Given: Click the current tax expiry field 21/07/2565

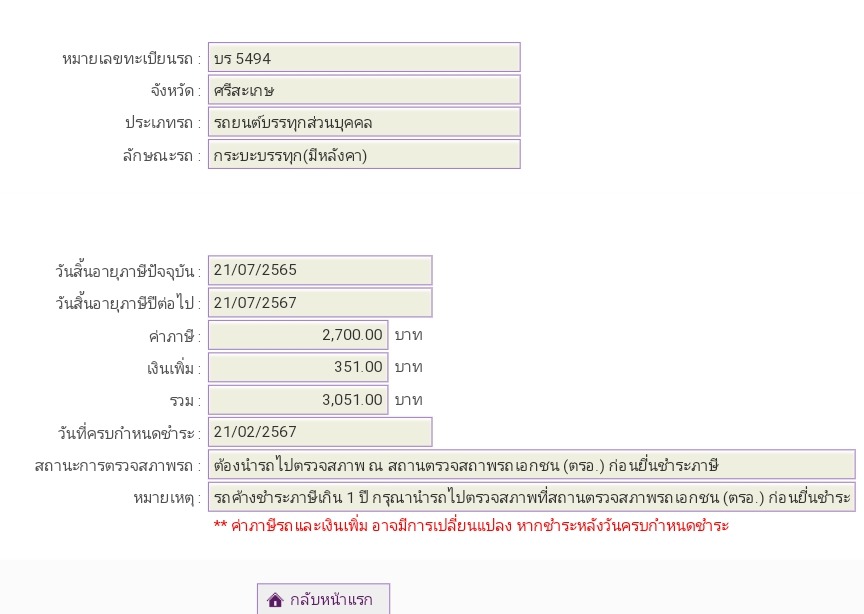Looking at the screenshot, I should (x=320, y=270).
